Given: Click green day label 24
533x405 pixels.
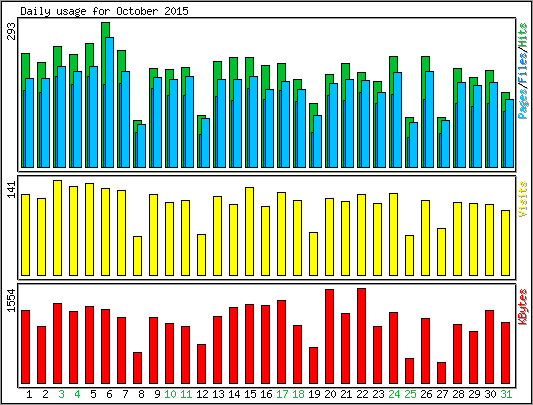Looking at the screenshot, I should point(394,394).
